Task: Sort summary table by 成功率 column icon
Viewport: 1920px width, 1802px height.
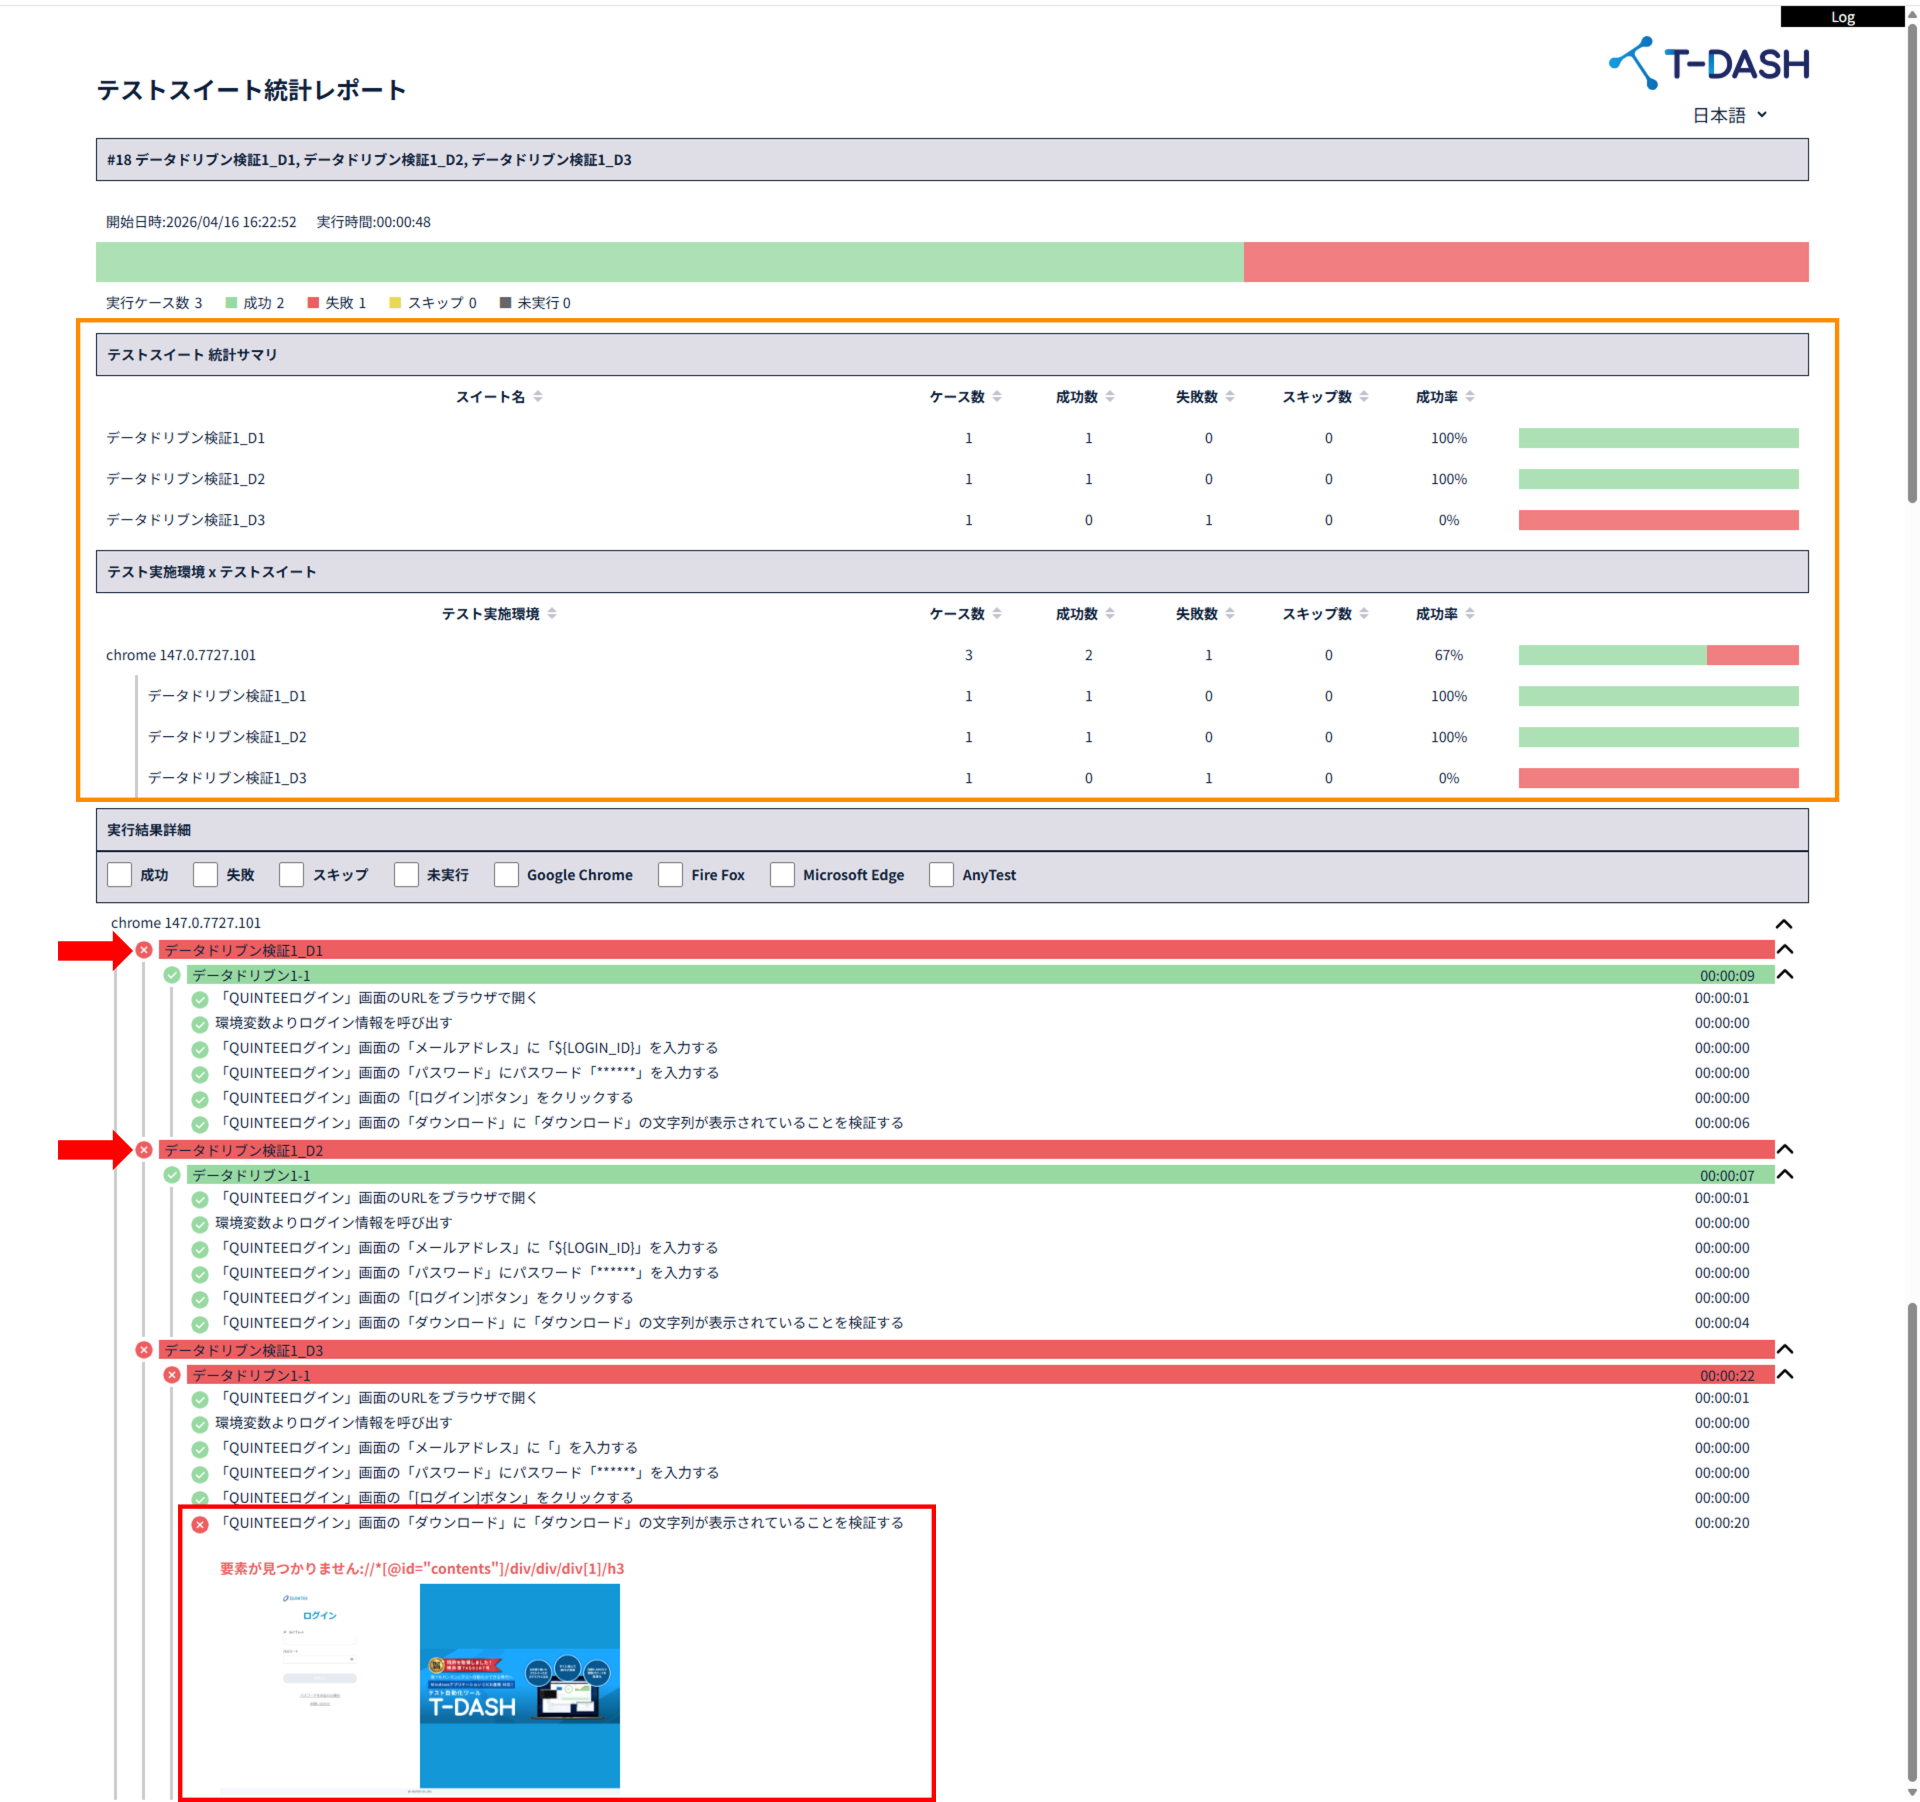Action: pos(1470,397)
